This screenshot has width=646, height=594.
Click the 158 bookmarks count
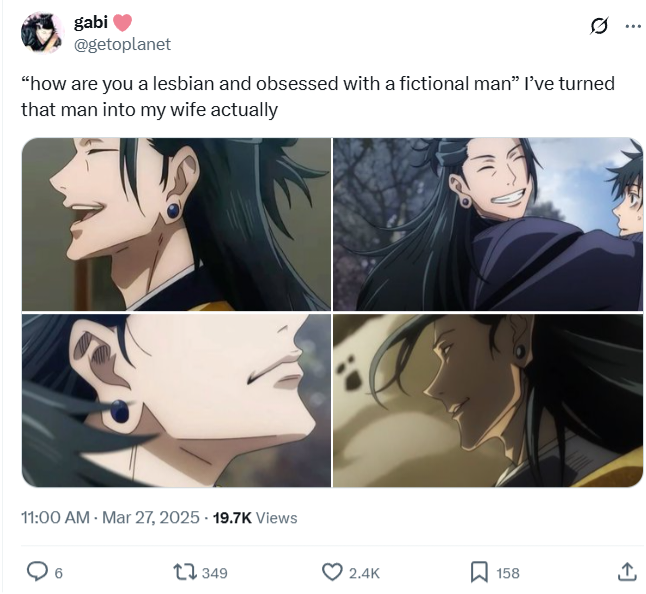tap(508, 573)
